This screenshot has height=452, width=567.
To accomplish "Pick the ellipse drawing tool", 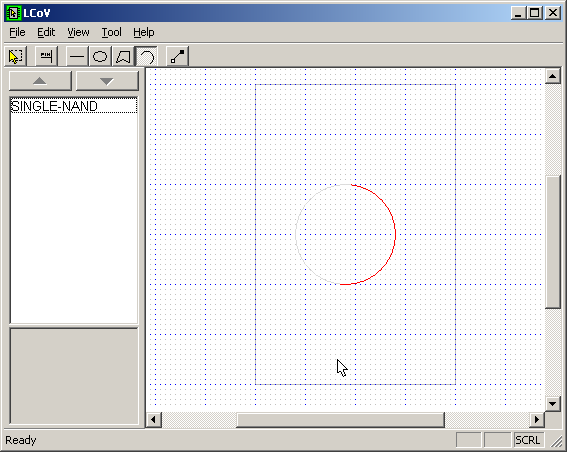I will point(100,56).
